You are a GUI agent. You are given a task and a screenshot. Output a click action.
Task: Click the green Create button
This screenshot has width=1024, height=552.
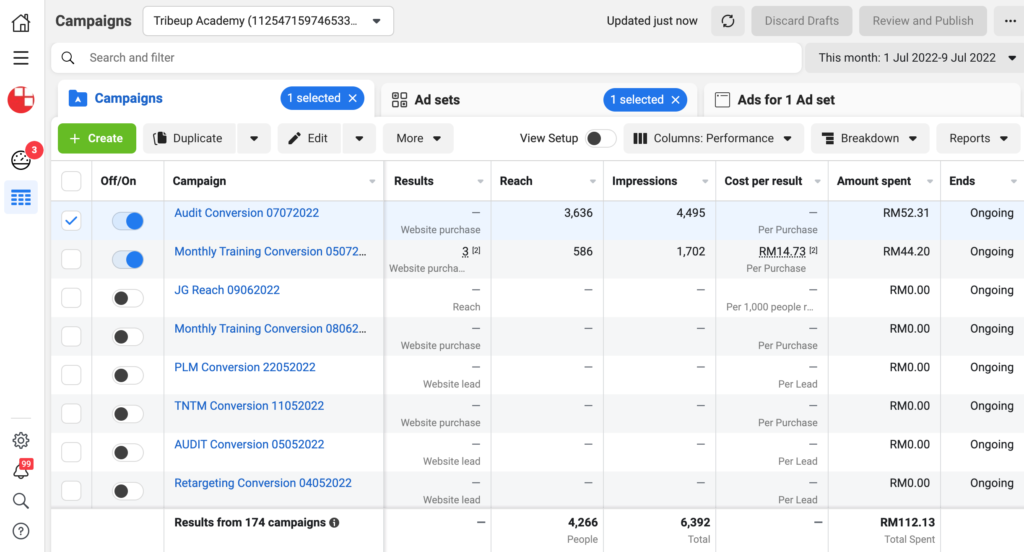[97, 138]
